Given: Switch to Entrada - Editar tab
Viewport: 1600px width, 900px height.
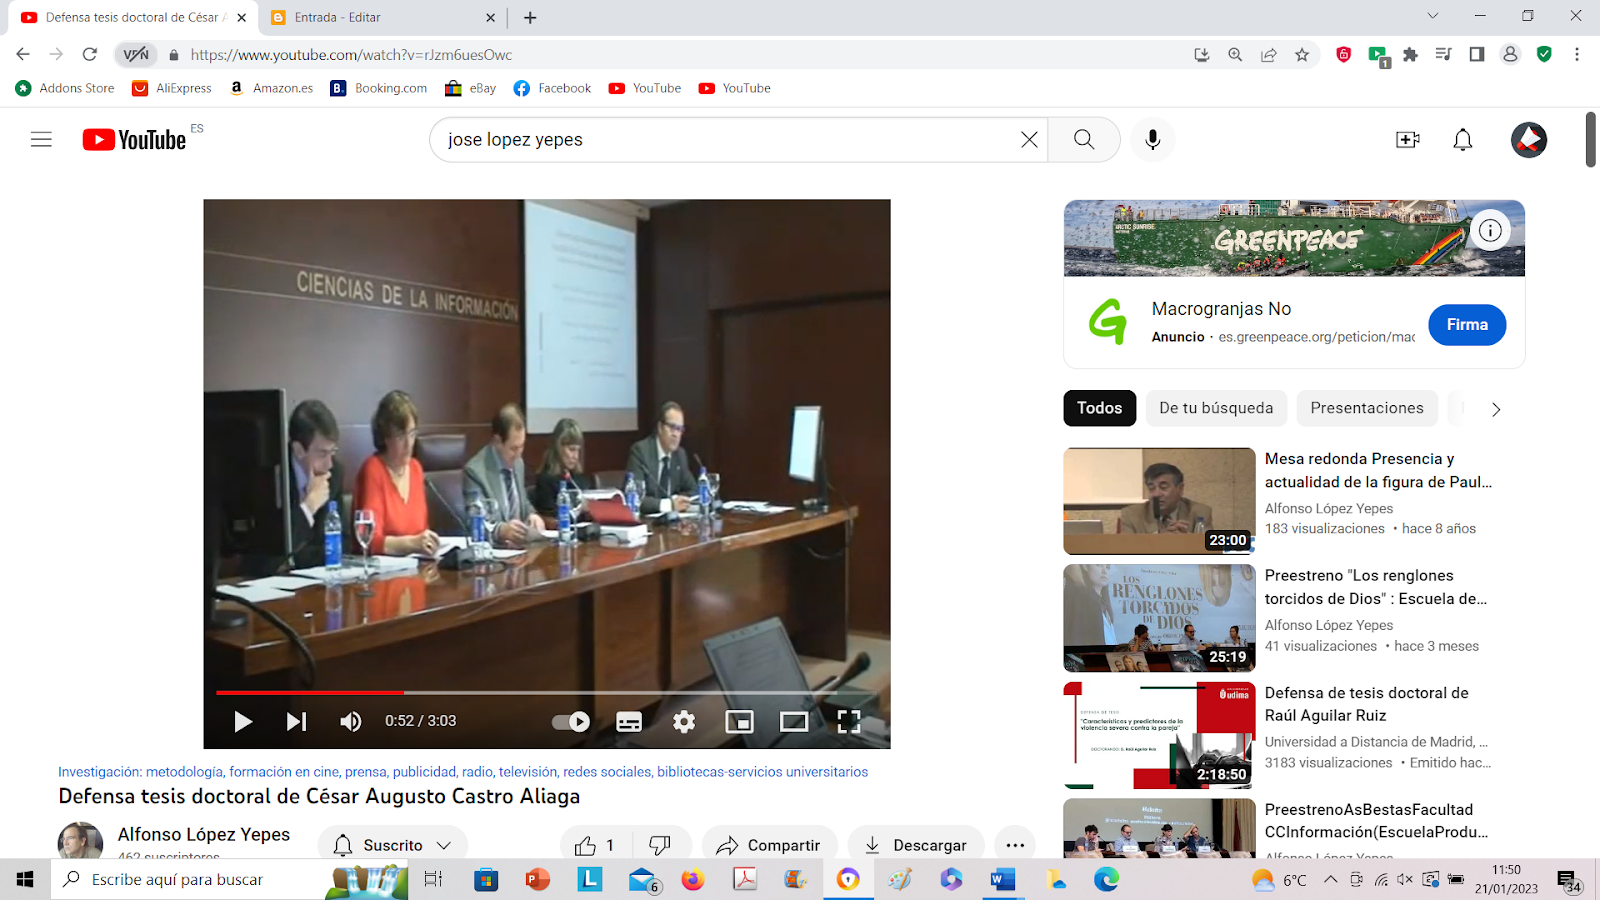Looking at the screenshot, I should tap(383, 18).
